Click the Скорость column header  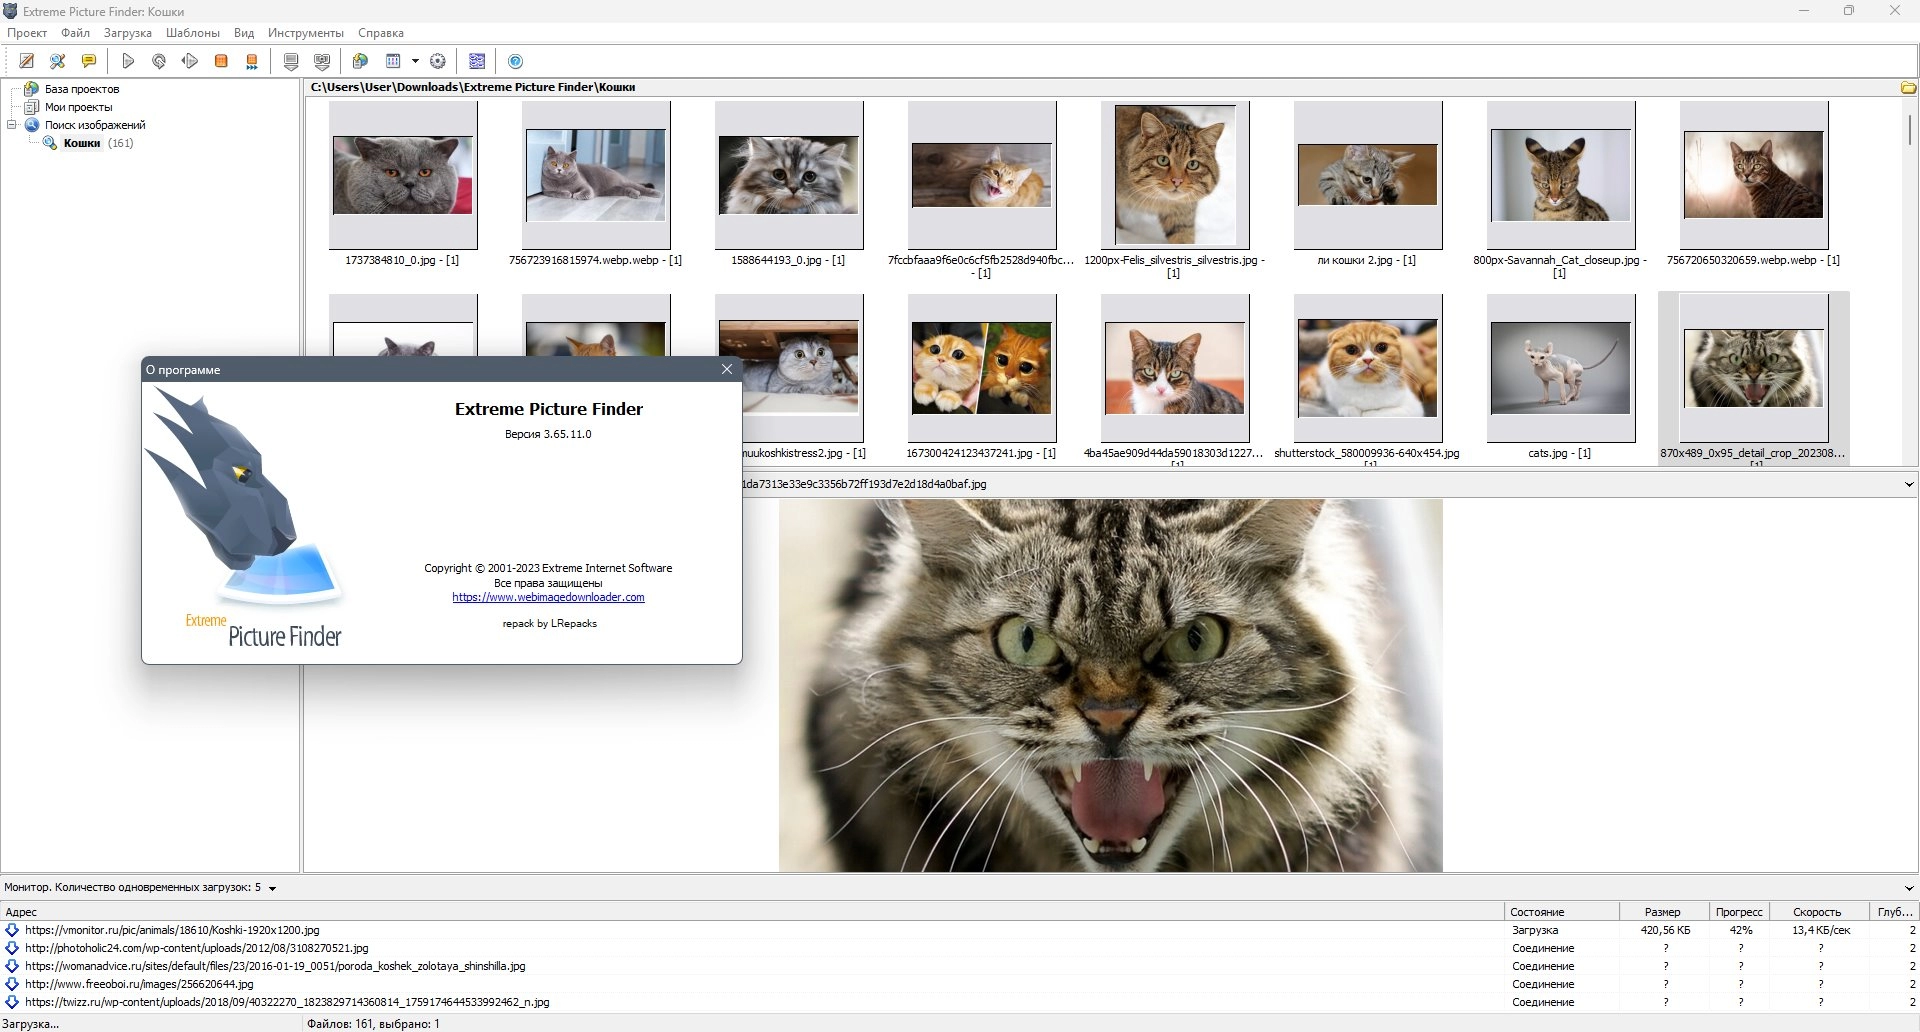[x=1816, y=912]
